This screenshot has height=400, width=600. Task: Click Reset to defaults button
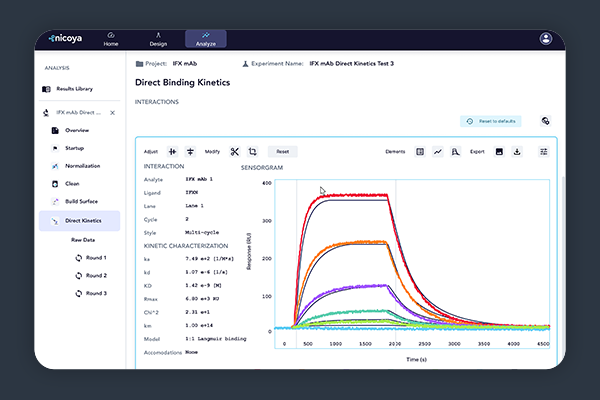(x=491, y=121)
